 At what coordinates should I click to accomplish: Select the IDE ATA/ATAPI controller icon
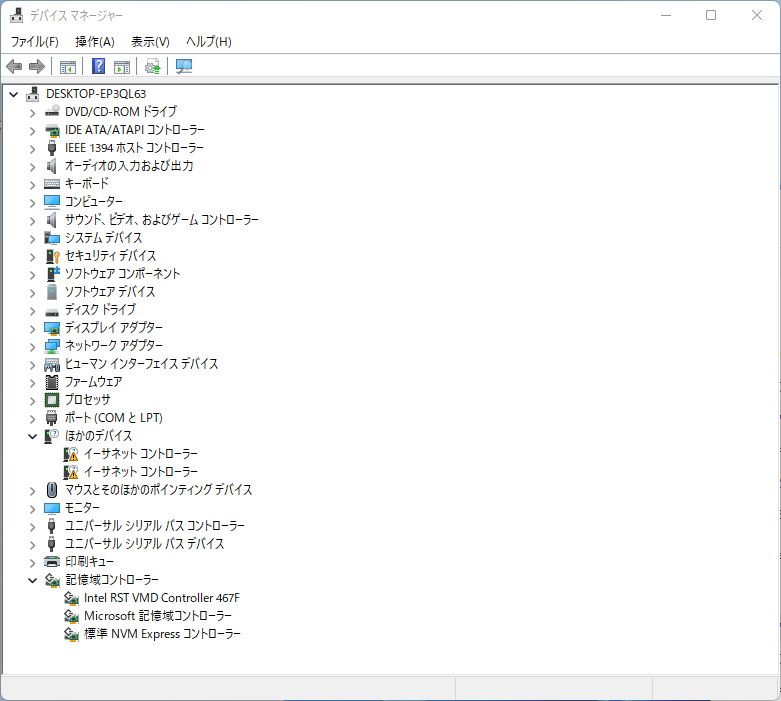pyautogui.click(x=52, y=130)
